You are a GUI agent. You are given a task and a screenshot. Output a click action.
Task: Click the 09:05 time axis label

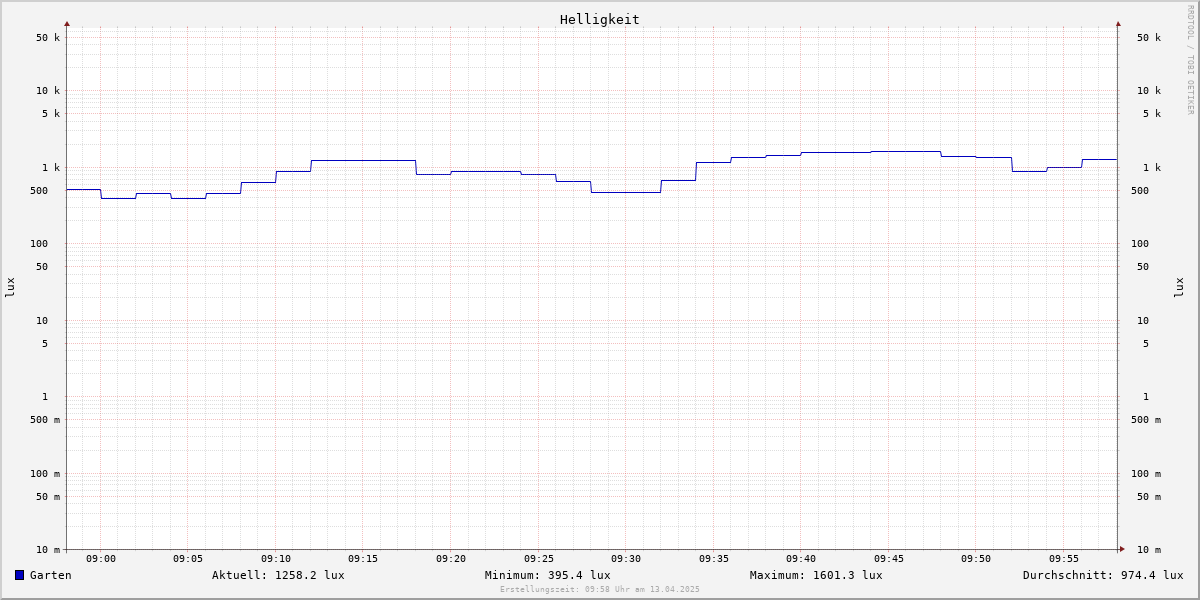click(x=188, y=559)
